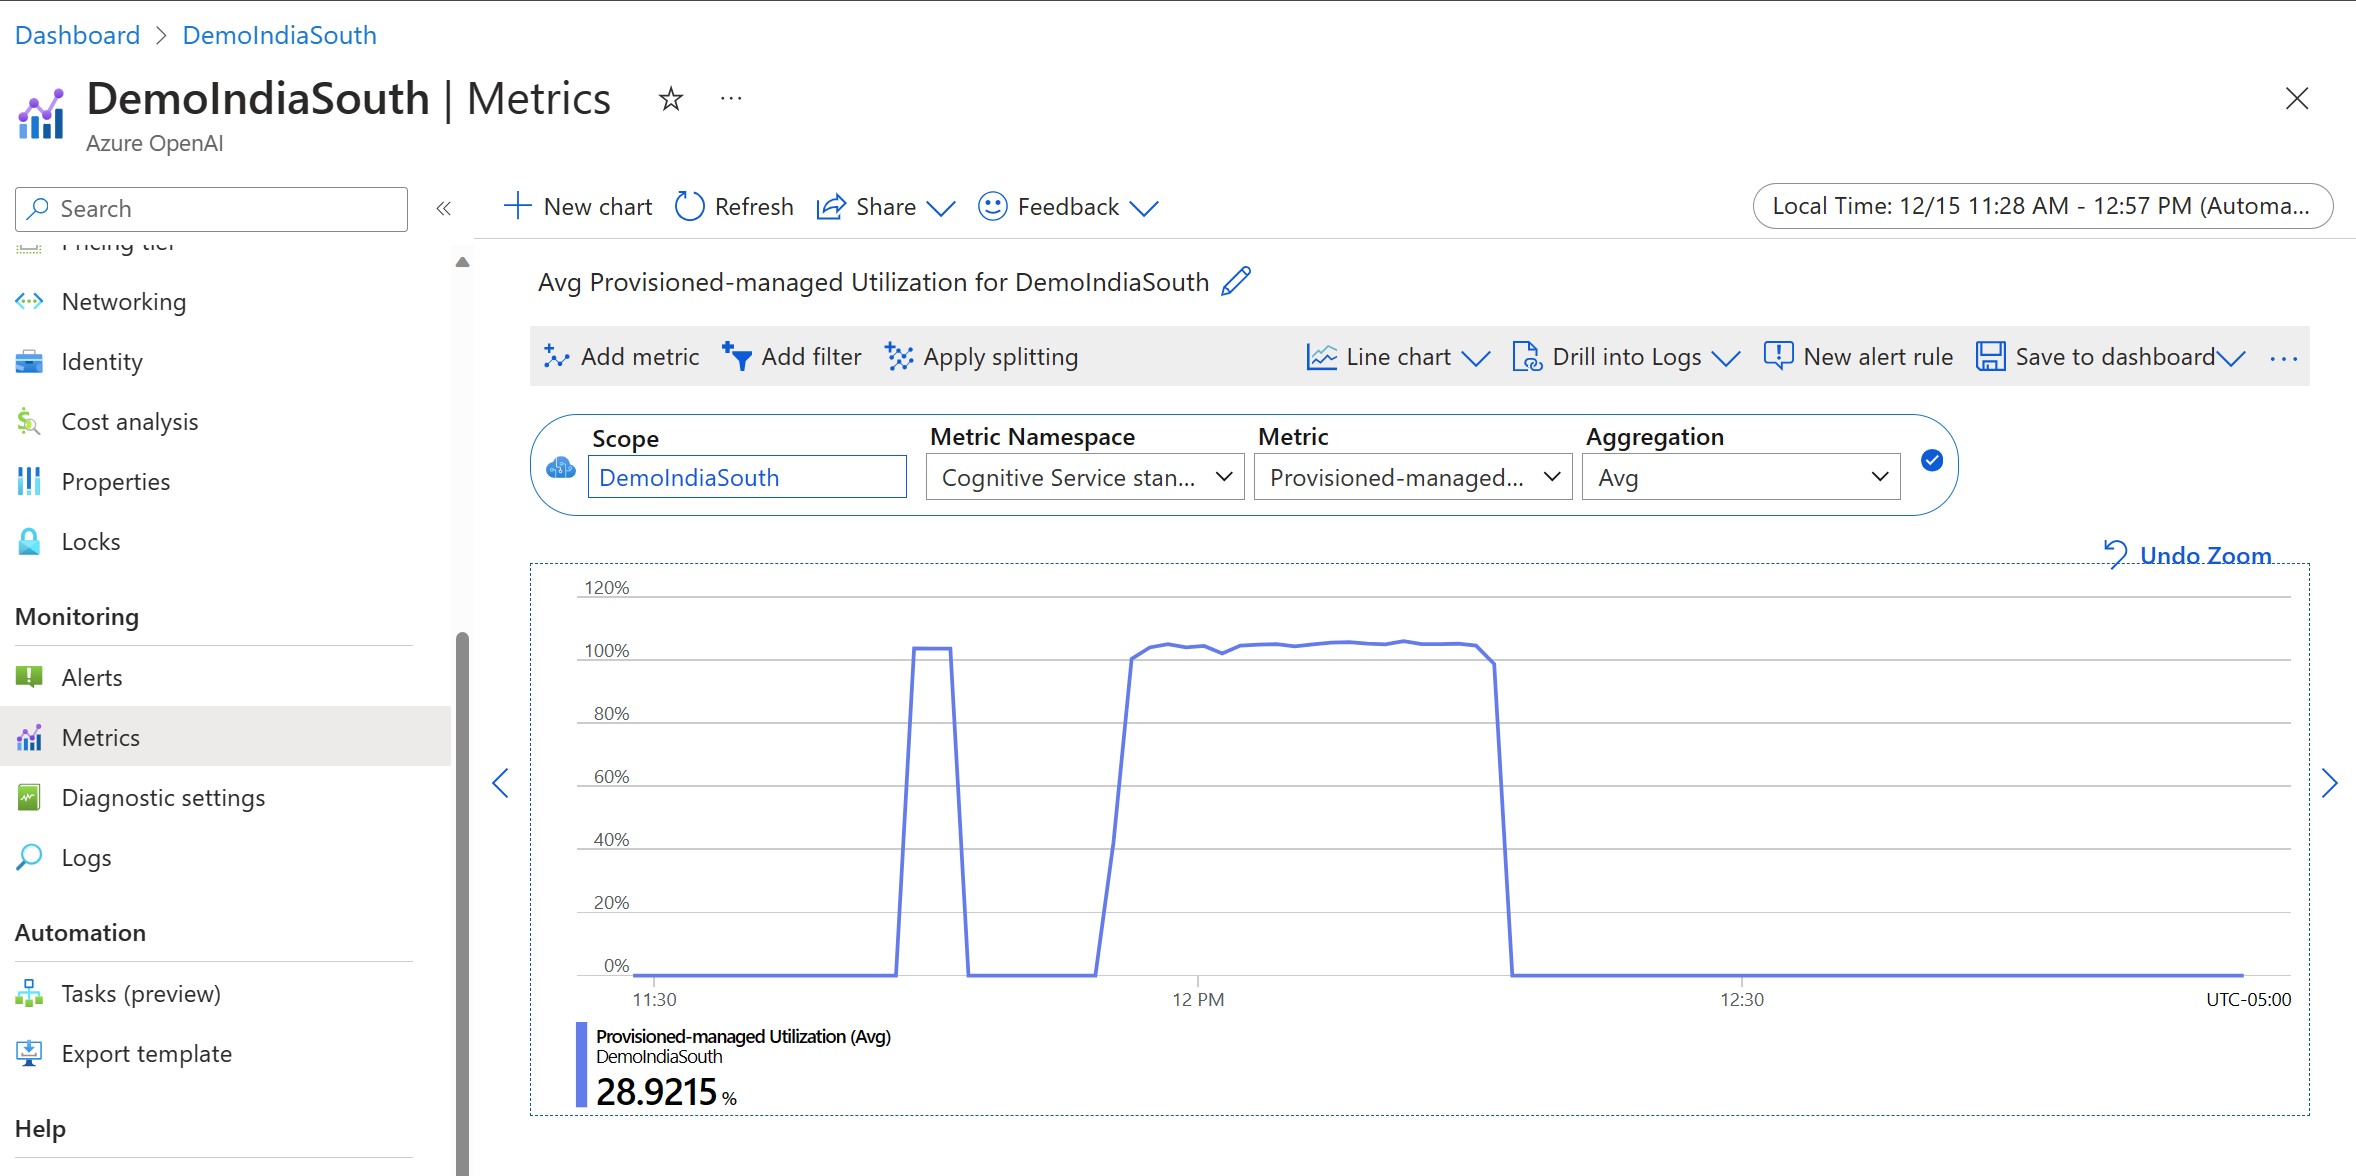The width and height of the screenshot is (2356, 1176).
Task: Click the Add metric icon
Action: click(556, 357)
